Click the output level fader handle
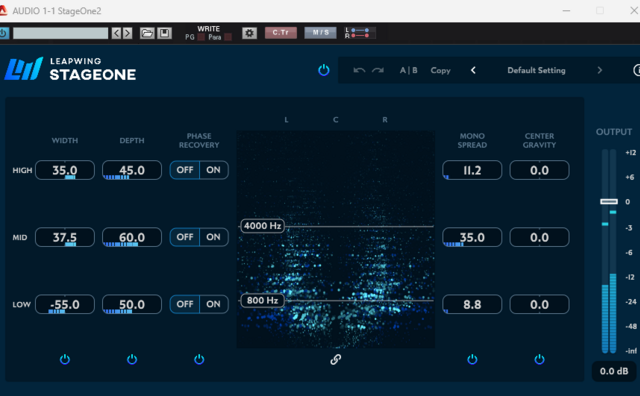The image size is (640, 396). click(x=609, y=201)
